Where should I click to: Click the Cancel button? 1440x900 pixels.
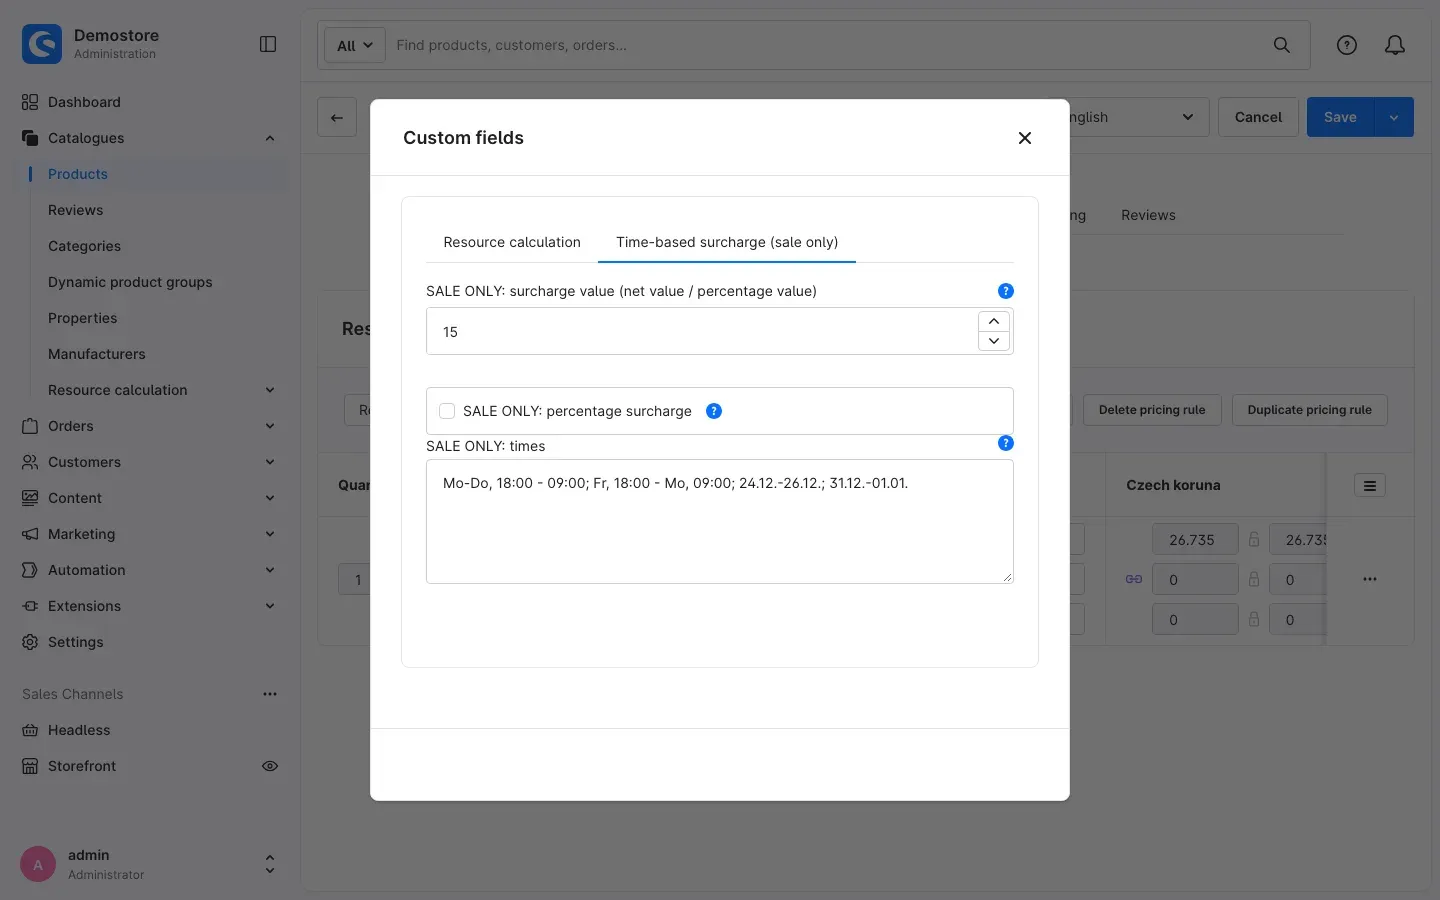[x=1258, y=117]
